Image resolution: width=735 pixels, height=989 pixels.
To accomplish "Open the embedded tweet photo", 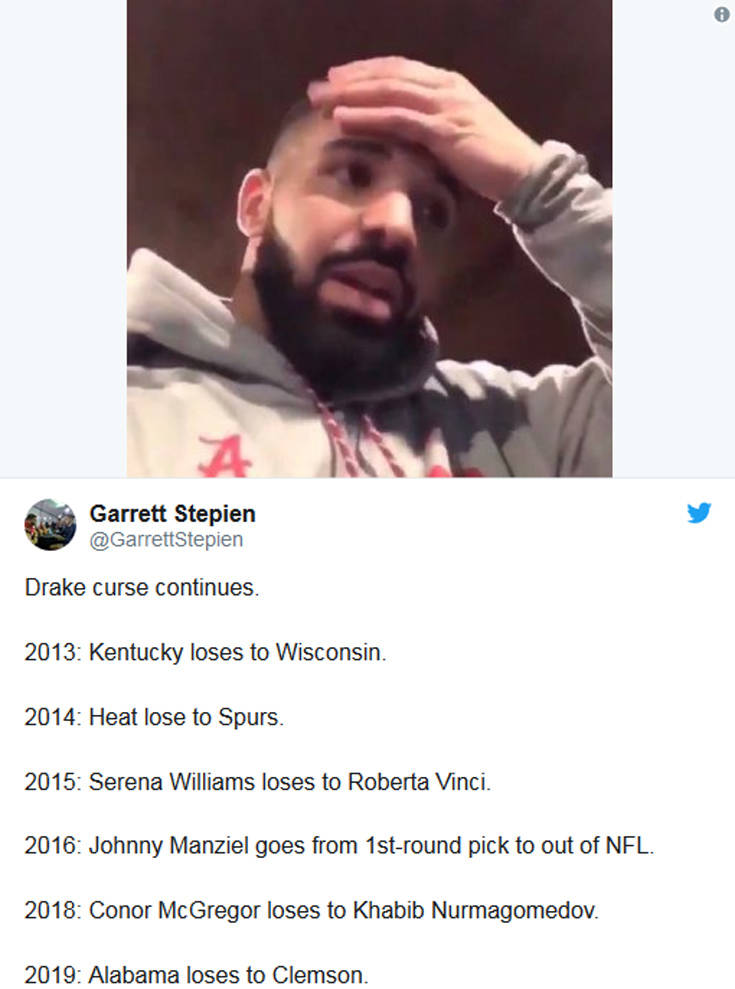I will 369,238.
